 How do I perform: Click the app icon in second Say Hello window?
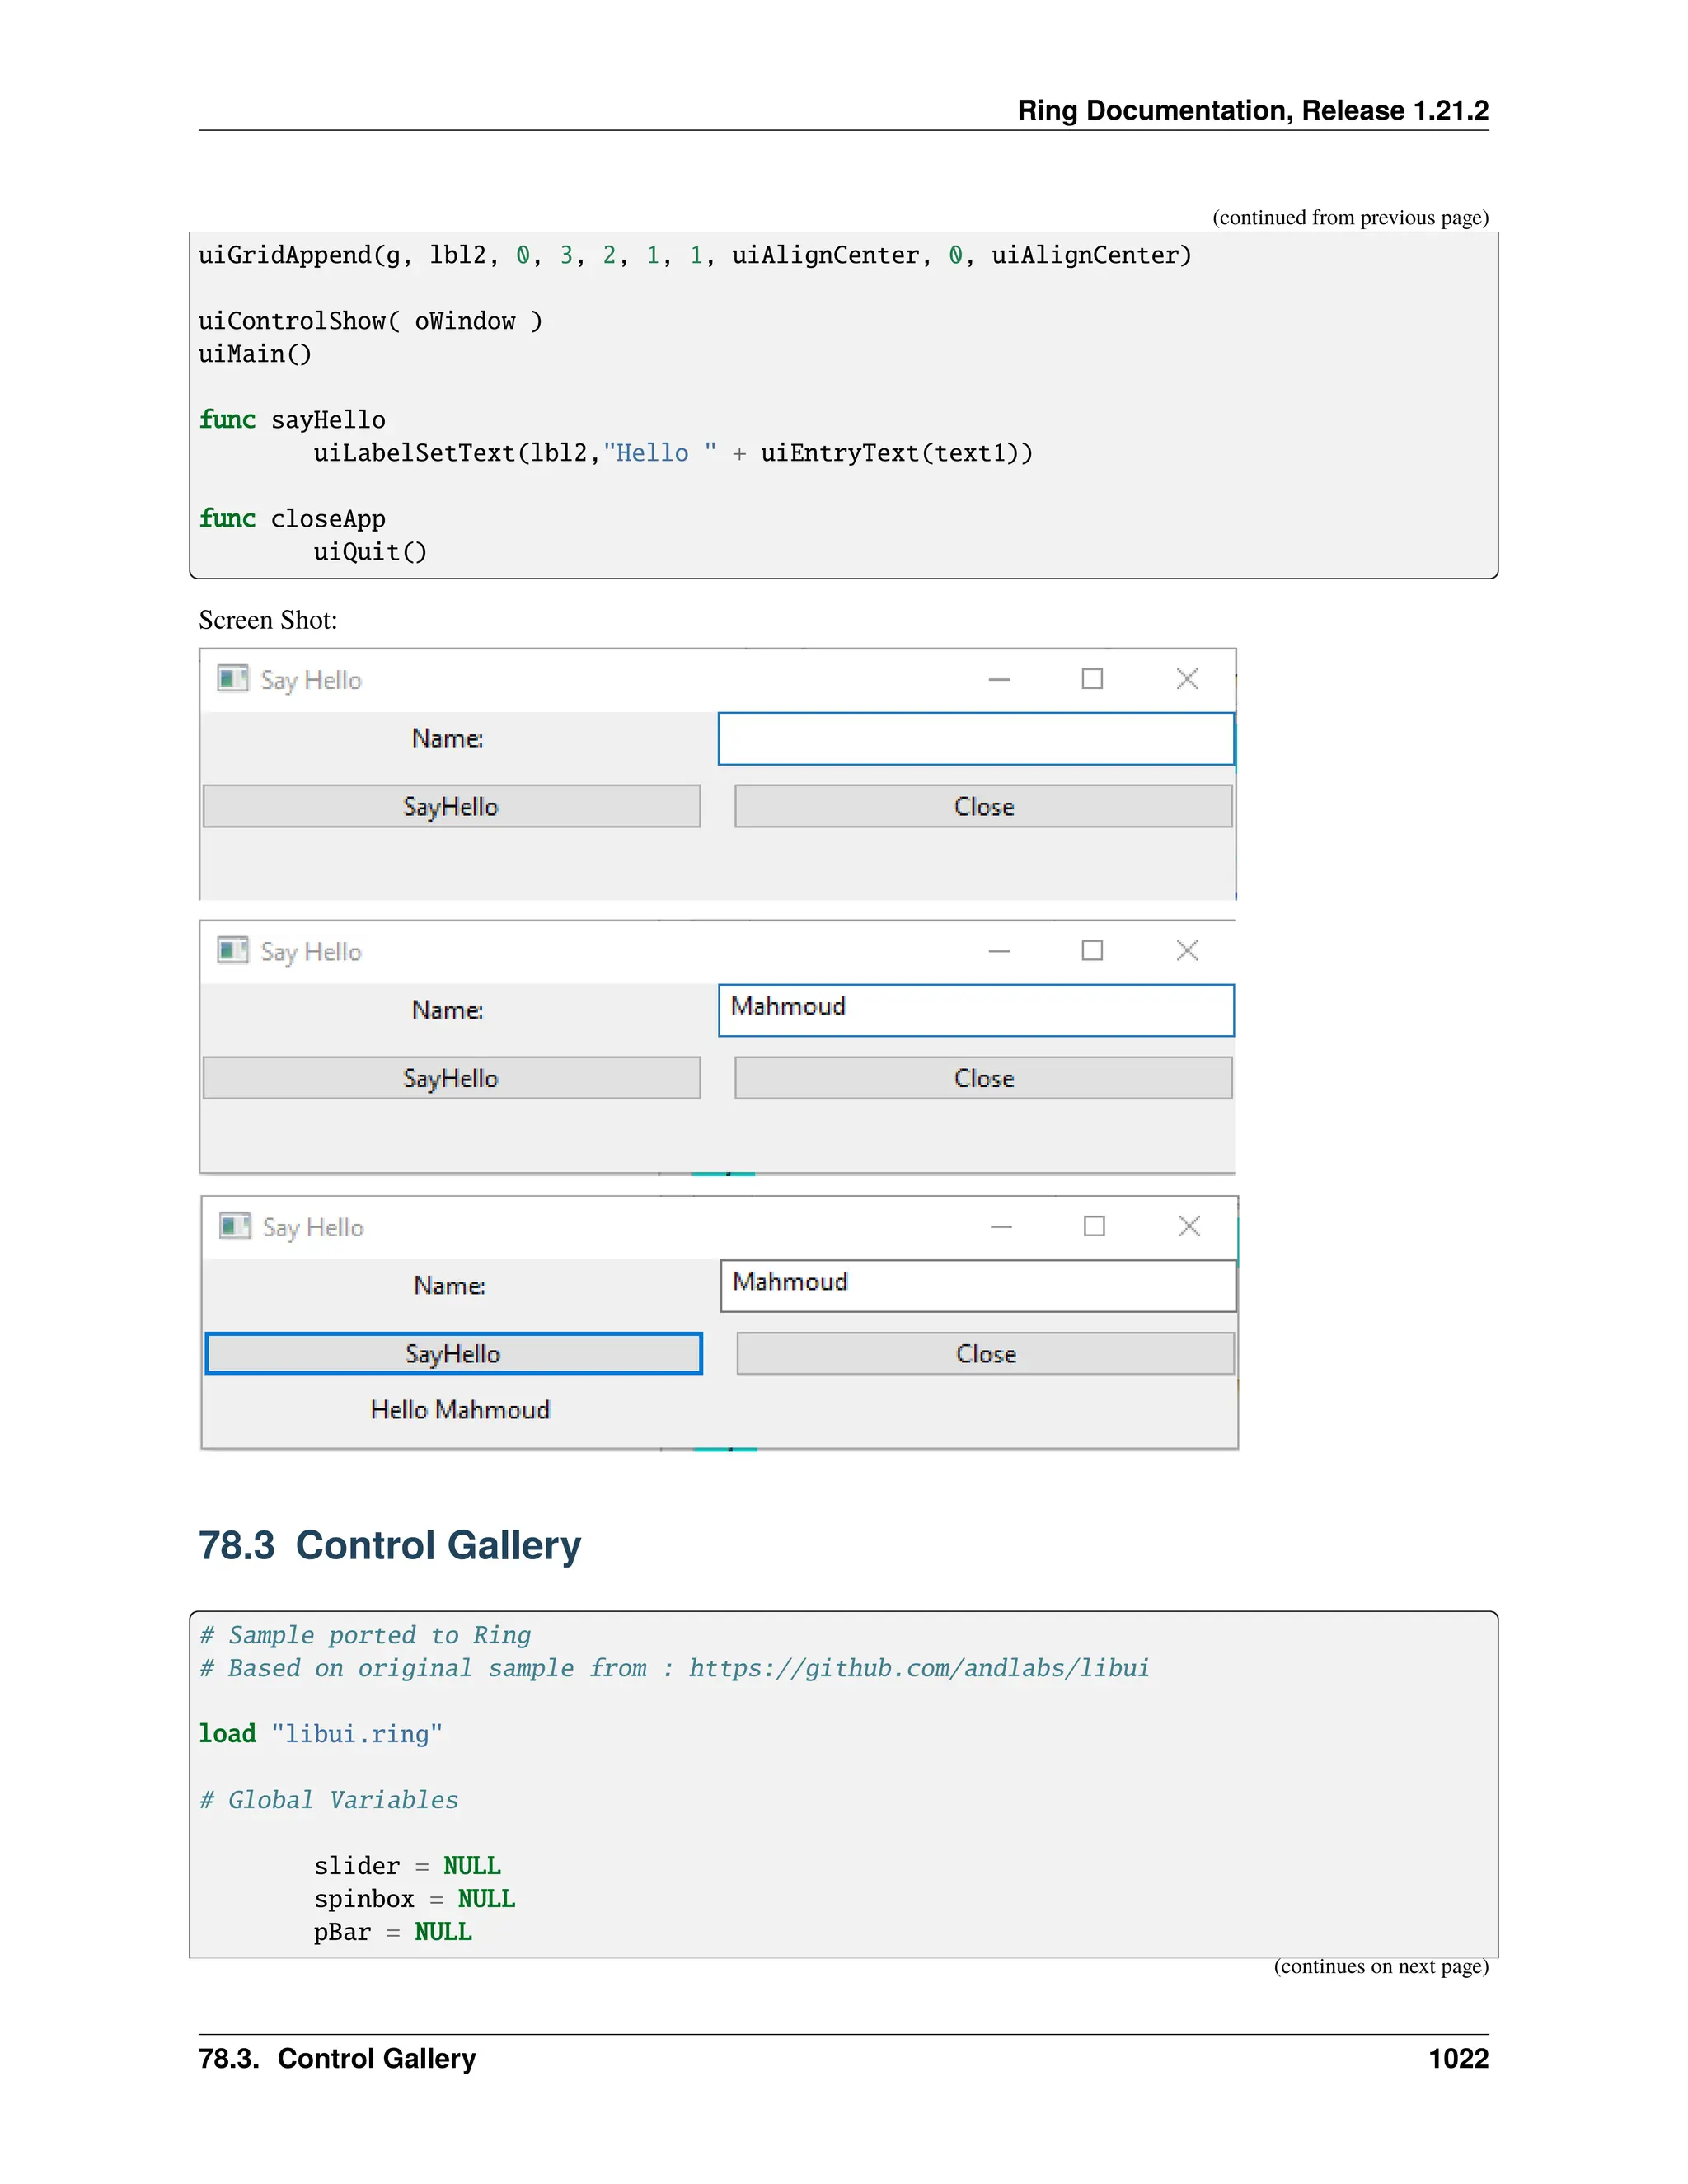(232, 950)
